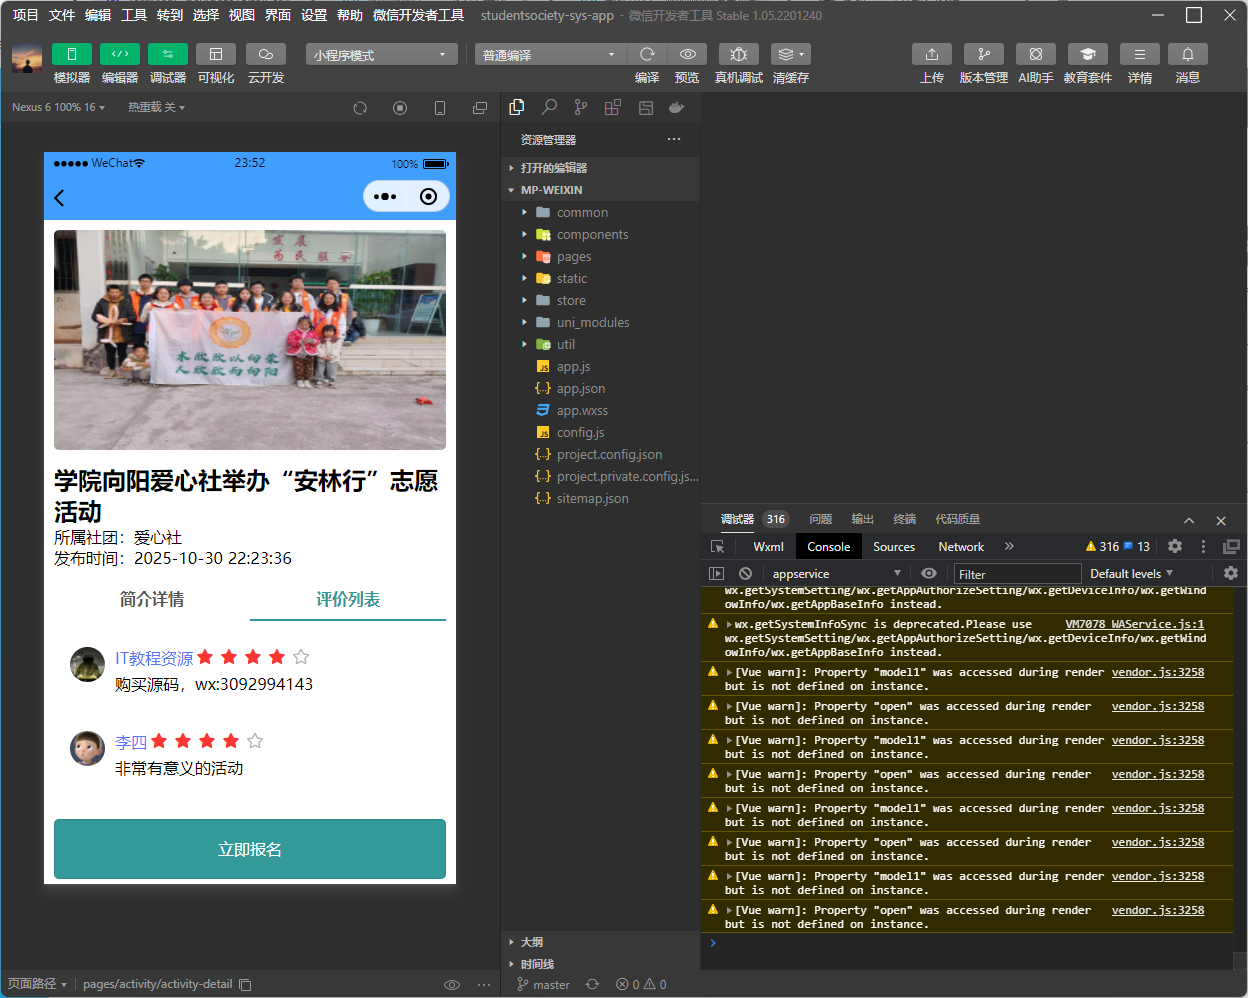Open the resource manager more options
Viewport: 1248px width, 998px height.
point(674,139)
